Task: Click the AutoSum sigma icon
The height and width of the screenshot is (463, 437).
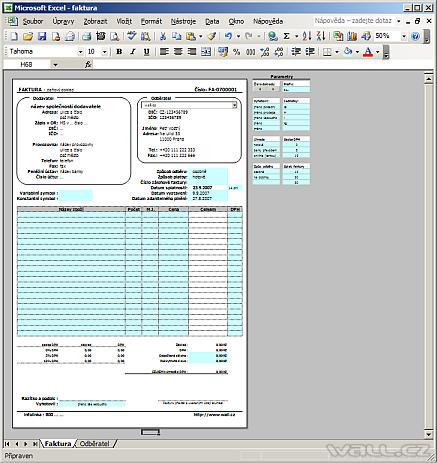Action: (x=286, y=36)
